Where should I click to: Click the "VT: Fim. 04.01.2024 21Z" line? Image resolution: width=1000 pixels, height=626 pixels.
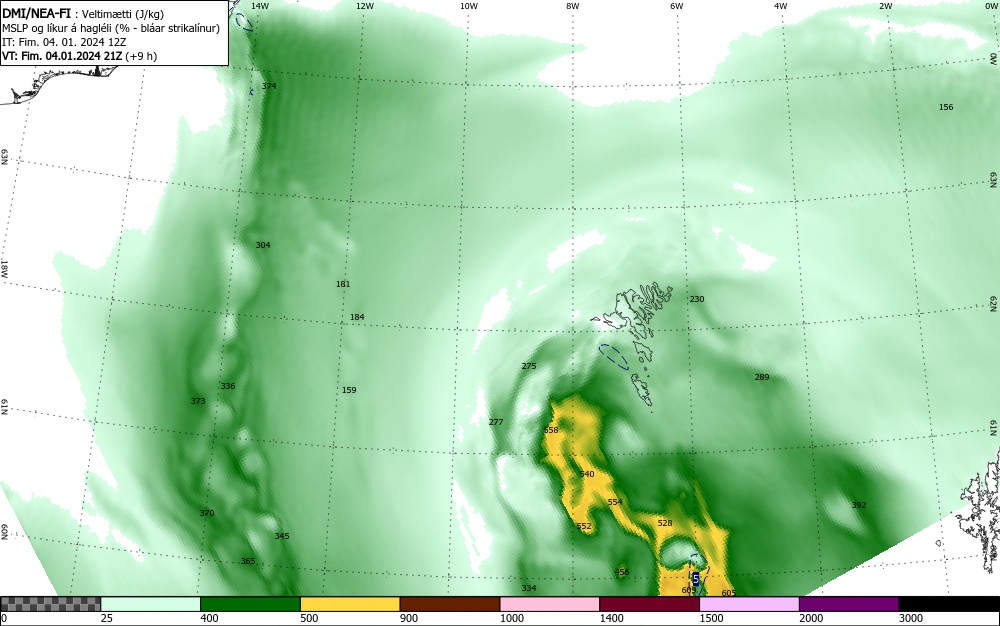(61, 56)
